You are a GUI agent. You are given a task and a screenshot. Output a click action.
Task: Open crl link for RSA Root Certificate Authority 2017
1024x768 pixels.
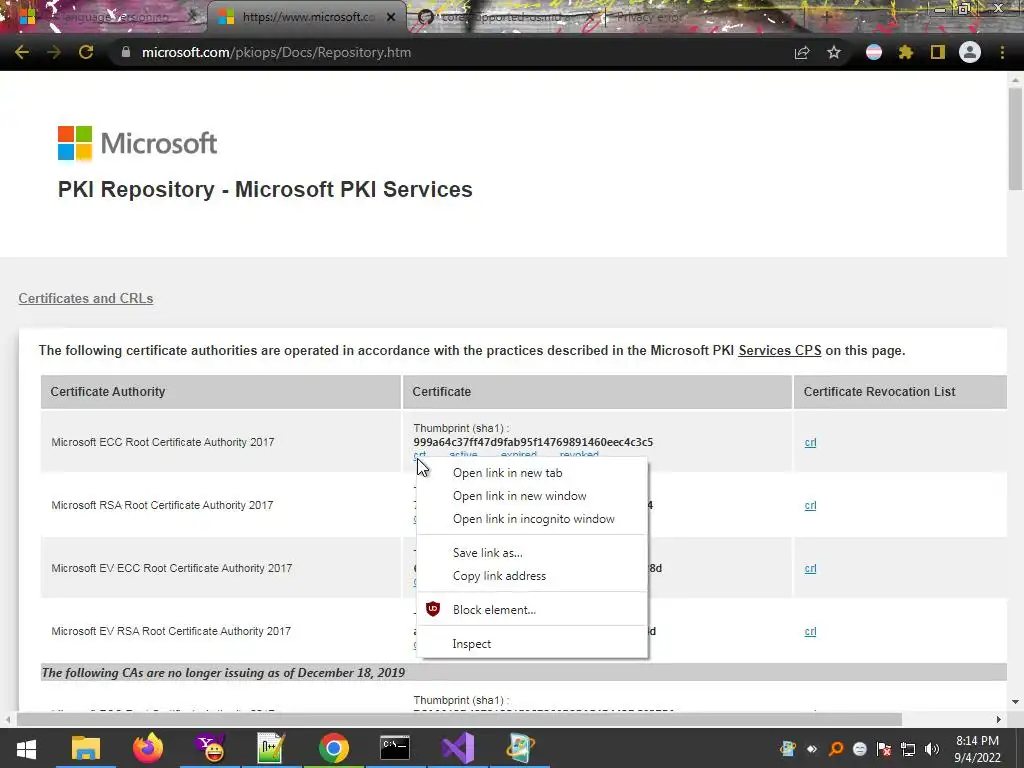click(810, 505)
